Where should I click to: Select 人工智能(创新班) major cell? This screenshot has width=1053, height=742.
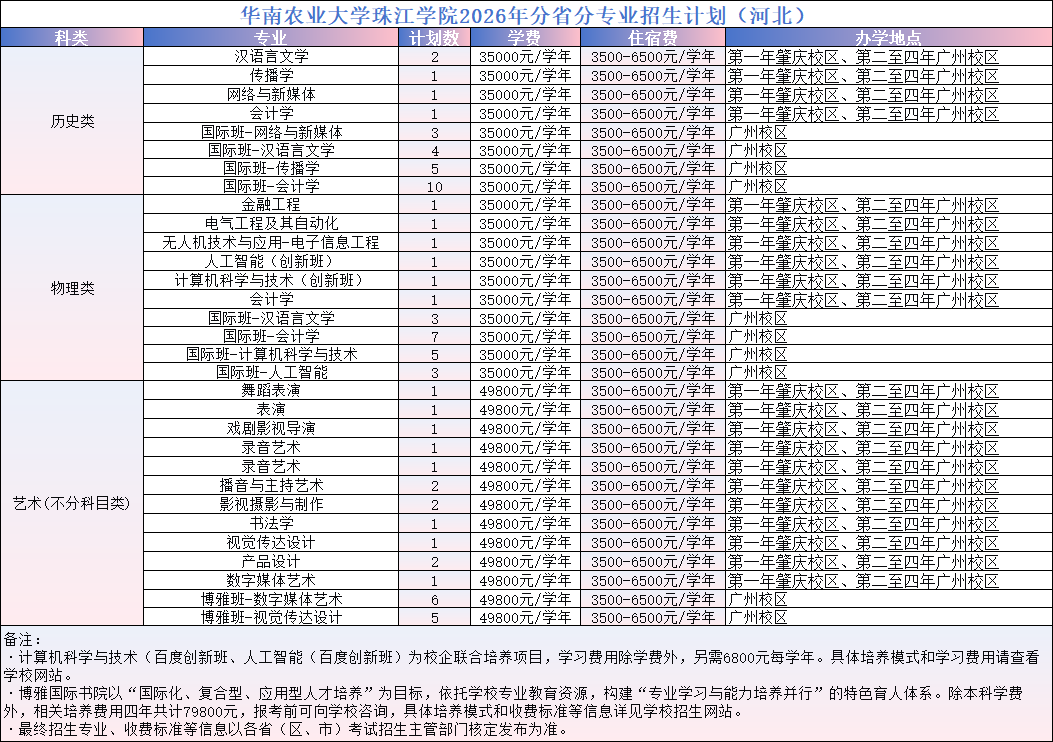[271, 261]
